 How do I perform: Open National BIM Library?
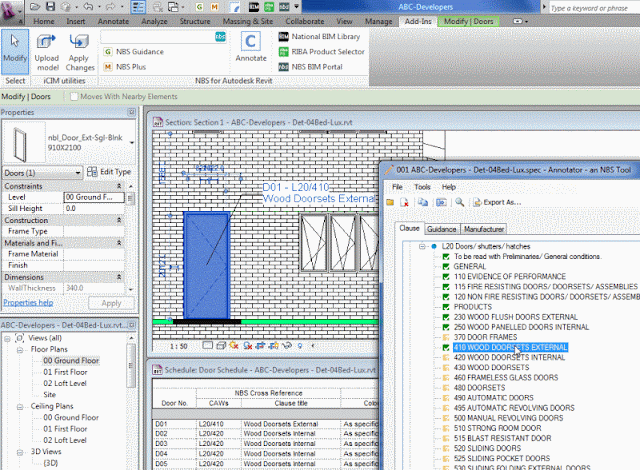[x=319, y=37]
